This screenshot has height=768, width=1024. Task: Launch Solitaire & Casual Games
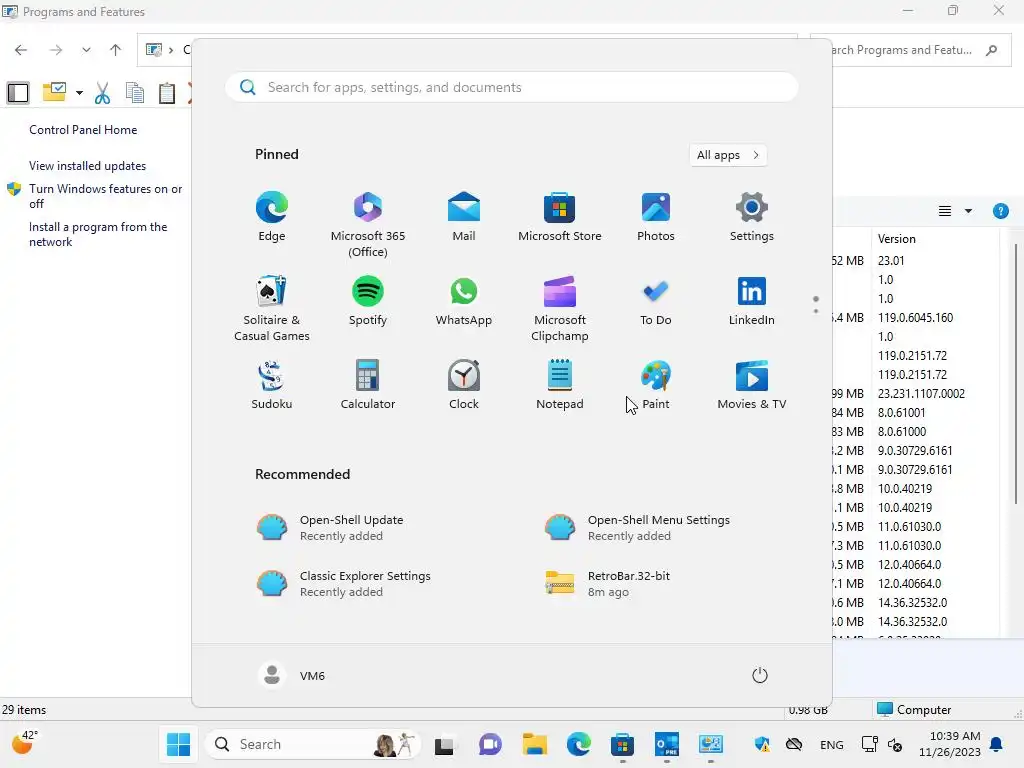(272, 308)
